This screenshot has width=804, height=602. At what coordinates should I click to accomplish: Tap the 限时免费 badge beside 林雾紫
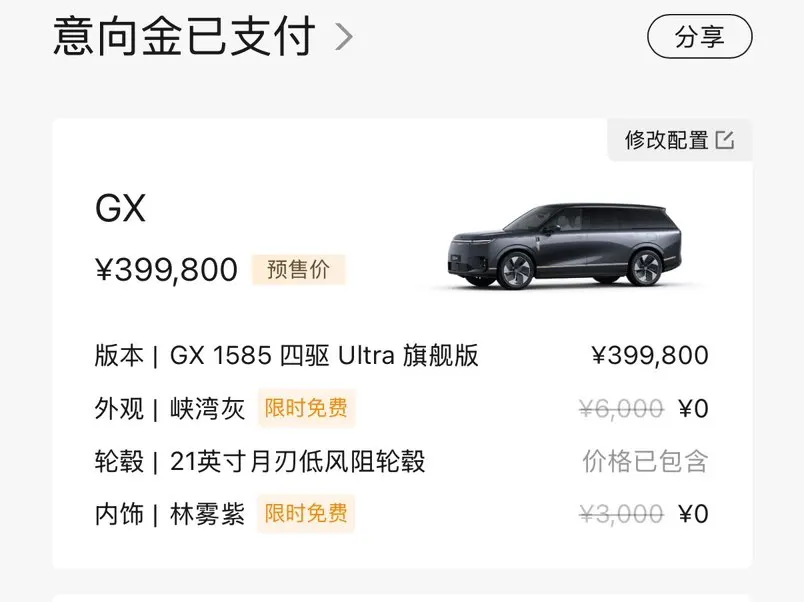point(306,514)
